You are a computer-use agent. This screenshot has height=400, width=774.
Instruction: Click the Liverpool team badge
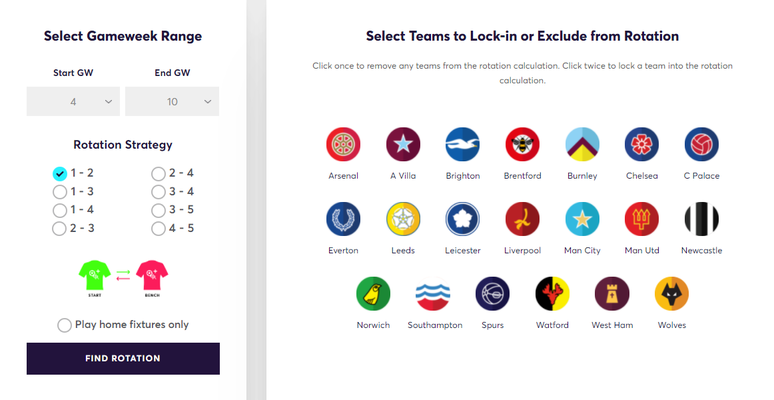[x=522, y=219]
